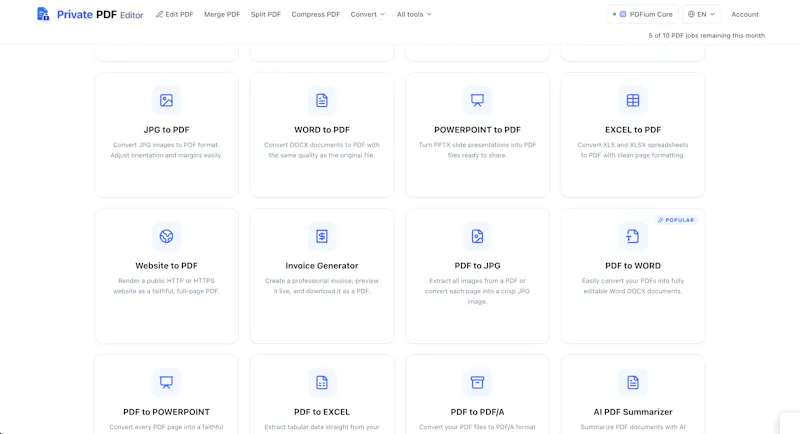The image size is (800, 434).
Task: Click the AI PDF Summarizer document icon
Action: pyautogui.click(x=633, y=382)
